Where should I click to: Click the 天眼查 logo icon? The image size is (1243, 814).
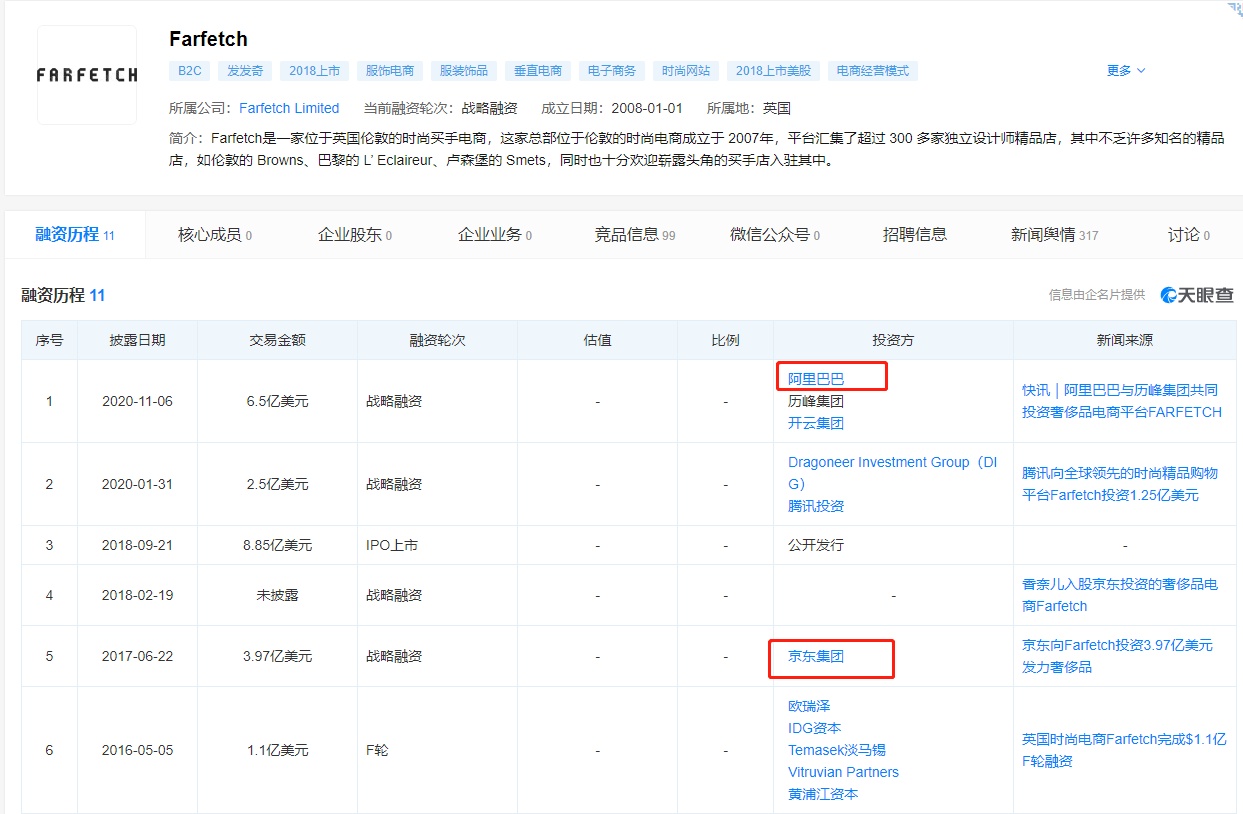pyautogui.click(x=1197, y=295)
